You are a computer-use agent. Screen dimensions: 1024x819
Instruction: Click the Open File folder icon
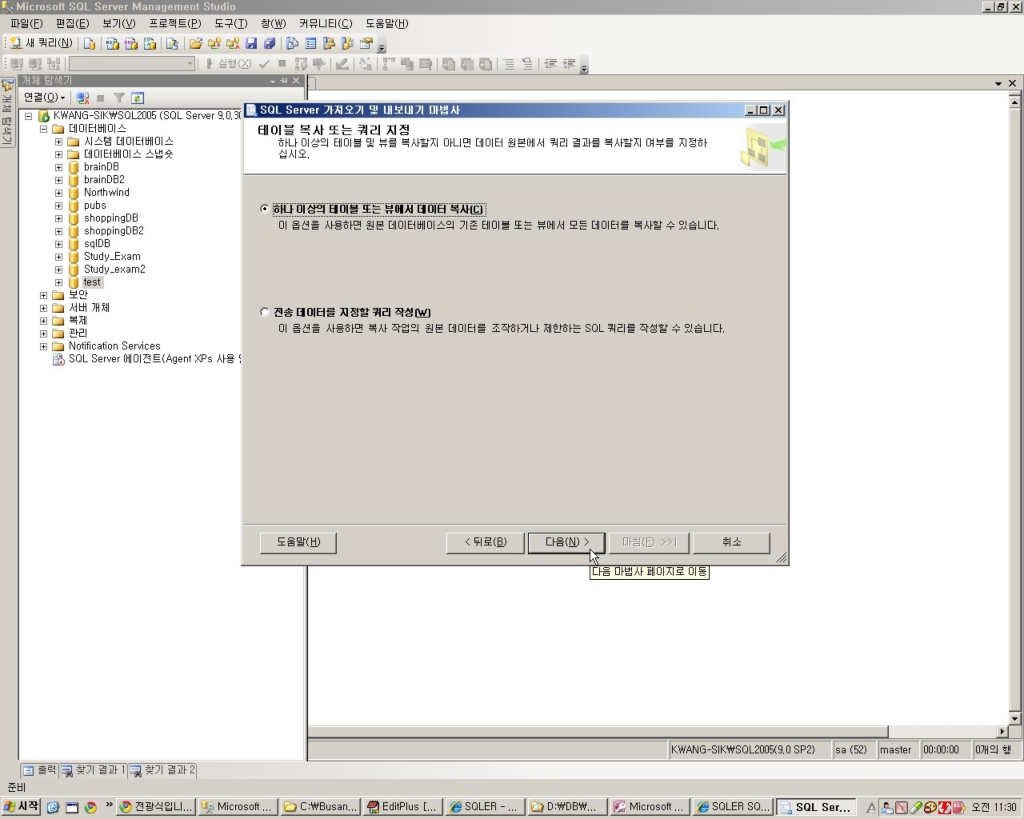click(x=195, y=44)
